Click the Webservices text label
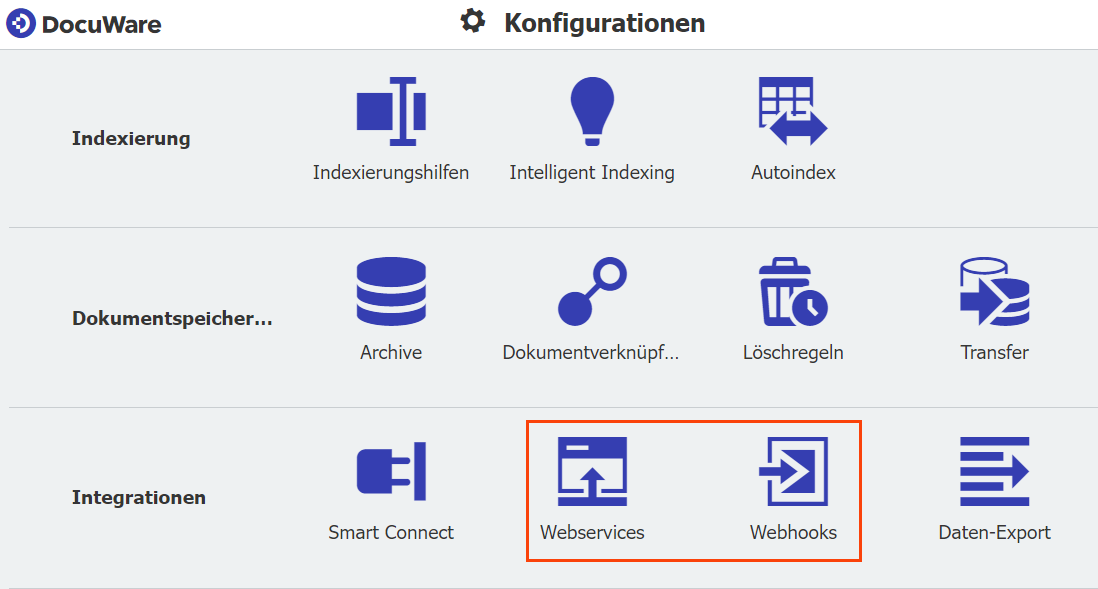This screenshot has width=1098, height=589. coord(592,532)
